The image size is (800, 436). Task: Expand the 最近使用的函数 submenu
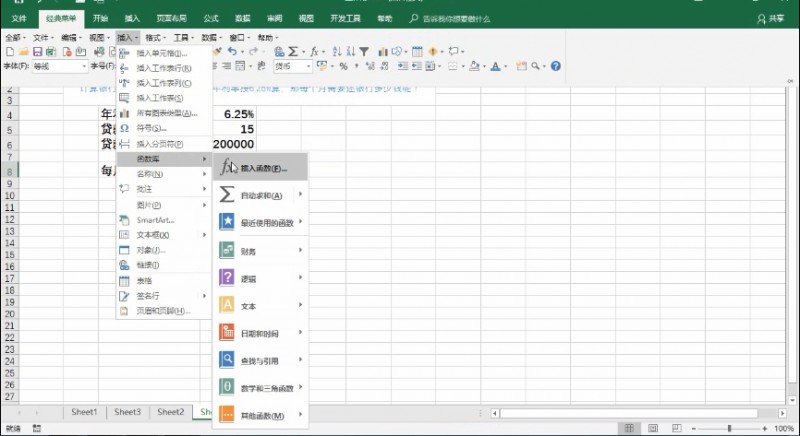pyautogui.click(x=260, y=222)
